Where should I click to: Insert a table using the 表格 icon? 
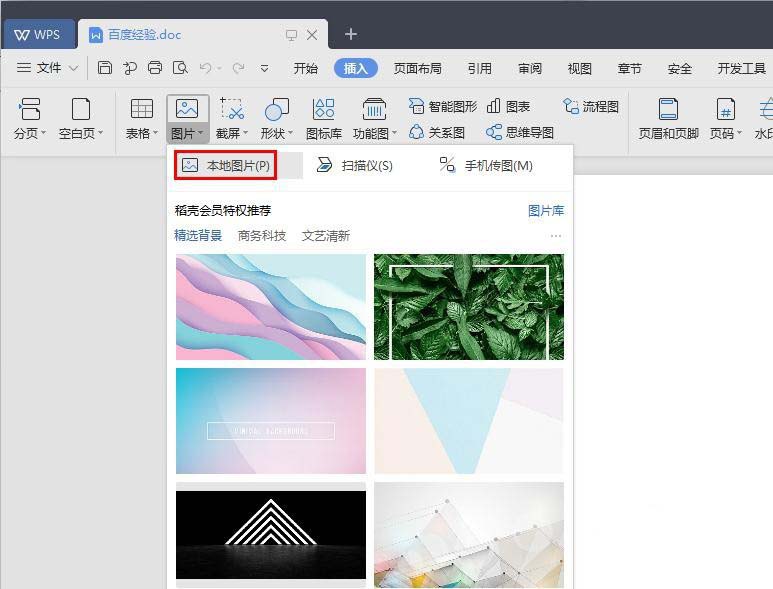tap(141, 109)
